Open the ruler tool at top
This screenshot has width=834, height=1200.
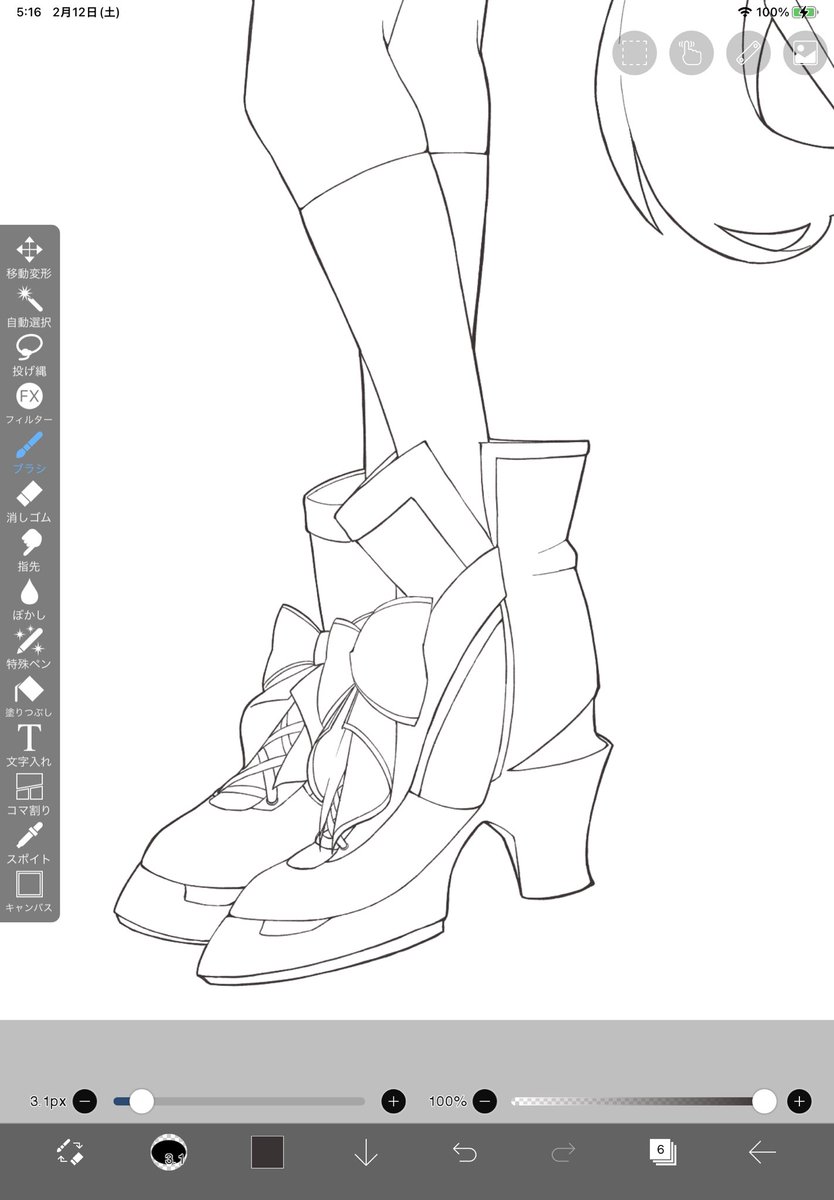[748, 52]
